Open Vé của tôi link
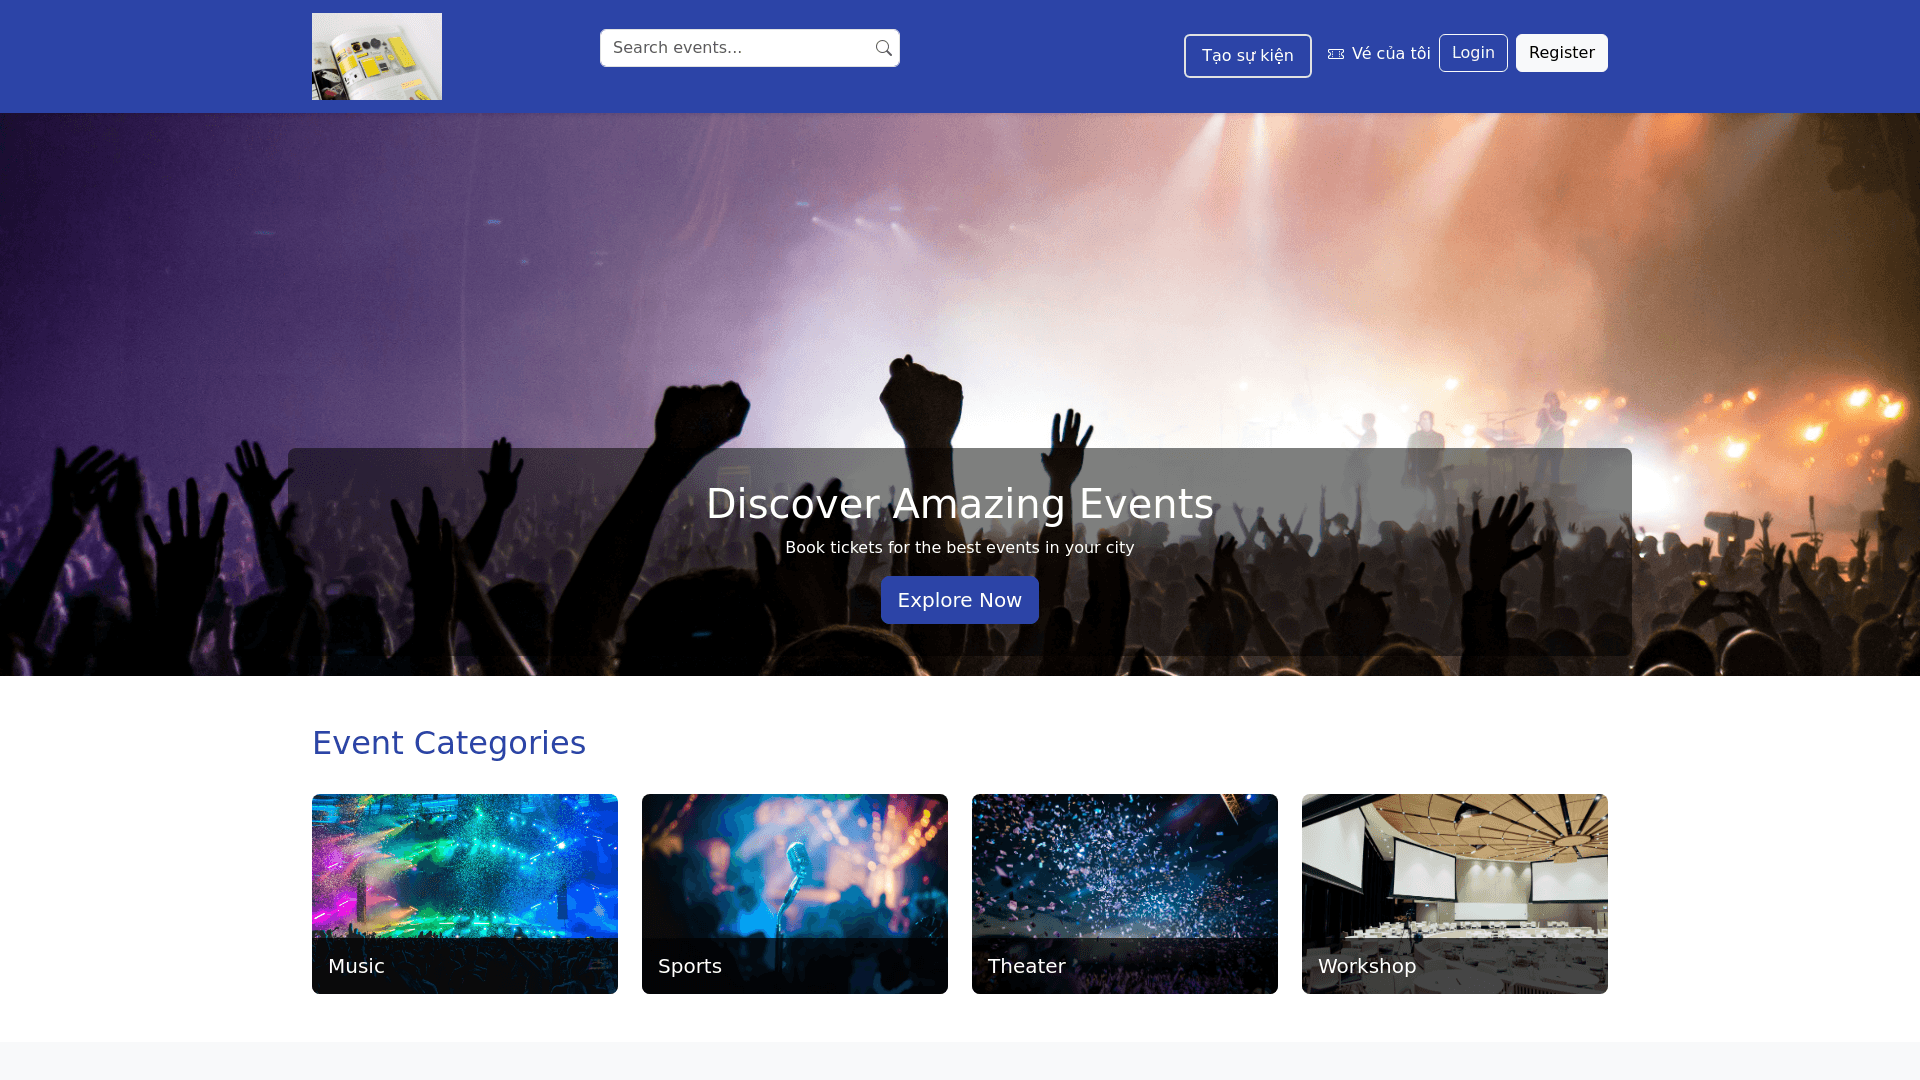 1379,54
